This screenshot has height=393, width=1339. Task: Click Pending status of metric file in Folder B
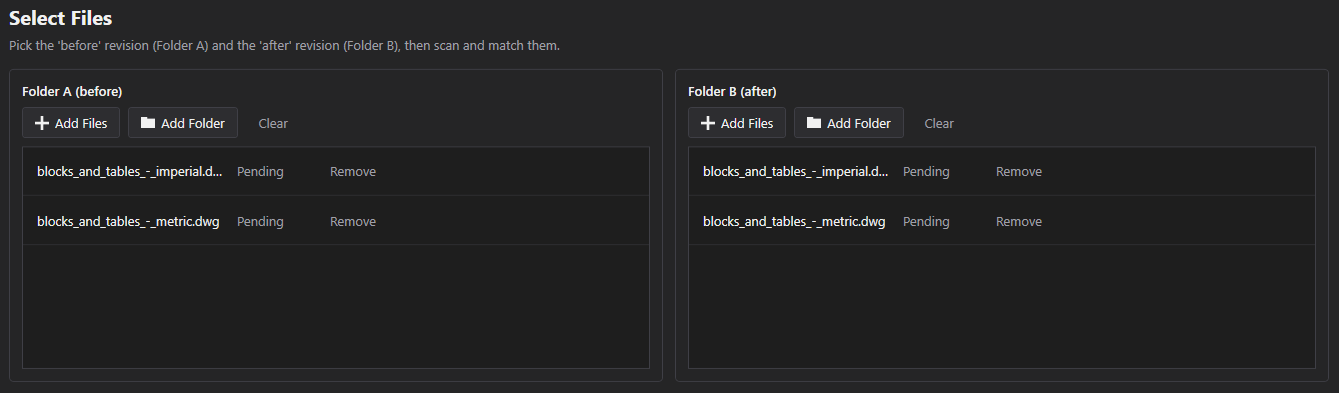pyautogui.click(x=926, y=222)
